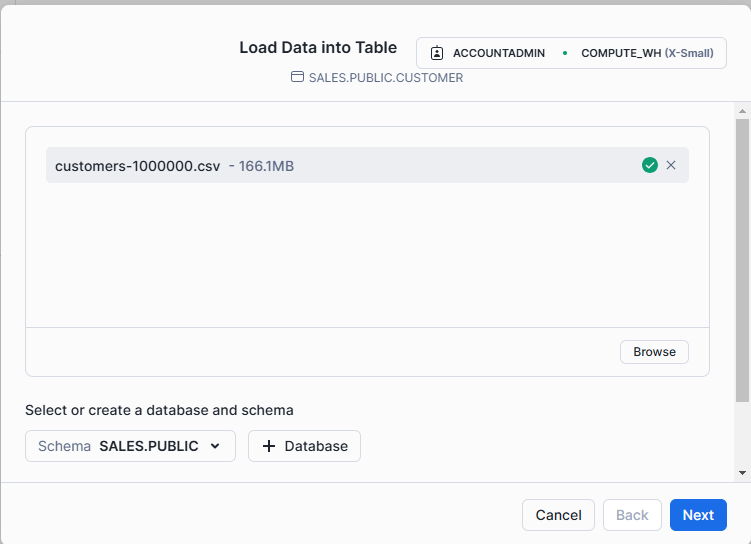Click the Database button label
Viewport: 751px width, 544px height.
click(x=316, y=446)
